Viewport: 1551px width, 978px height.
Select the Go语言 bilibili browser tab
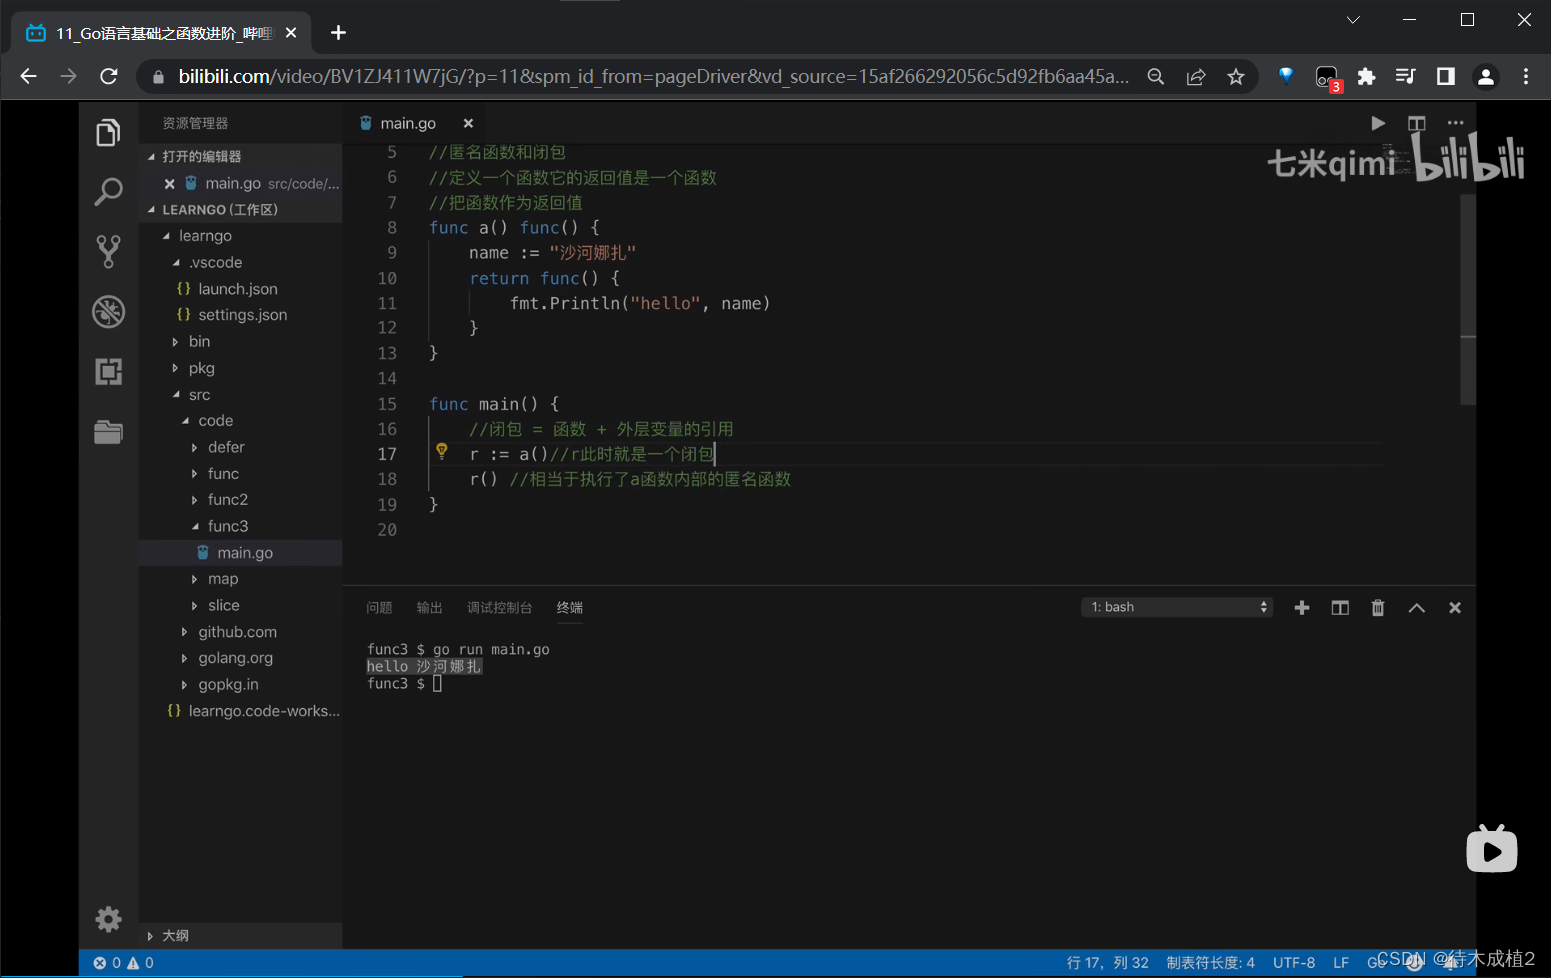point(163,33)
